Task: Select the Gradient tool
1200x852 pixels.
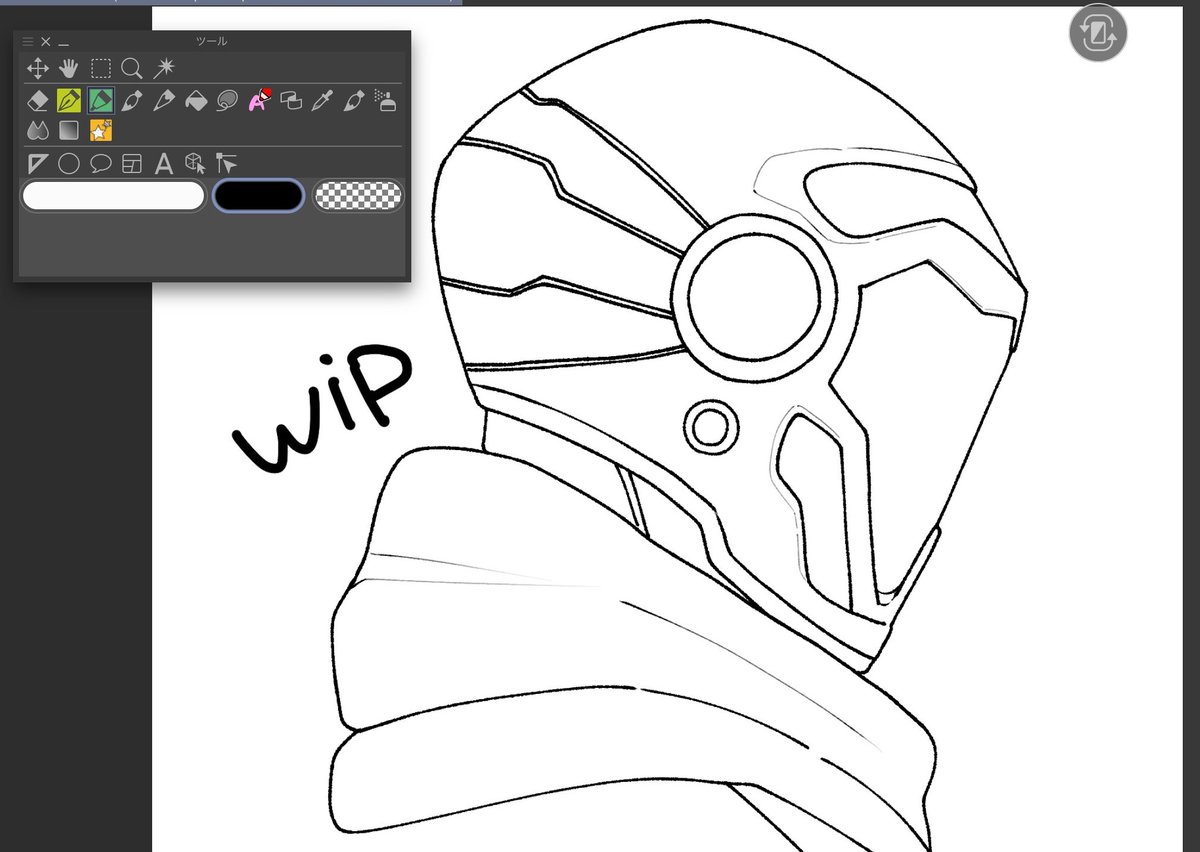Action: (x=69, y=130)
